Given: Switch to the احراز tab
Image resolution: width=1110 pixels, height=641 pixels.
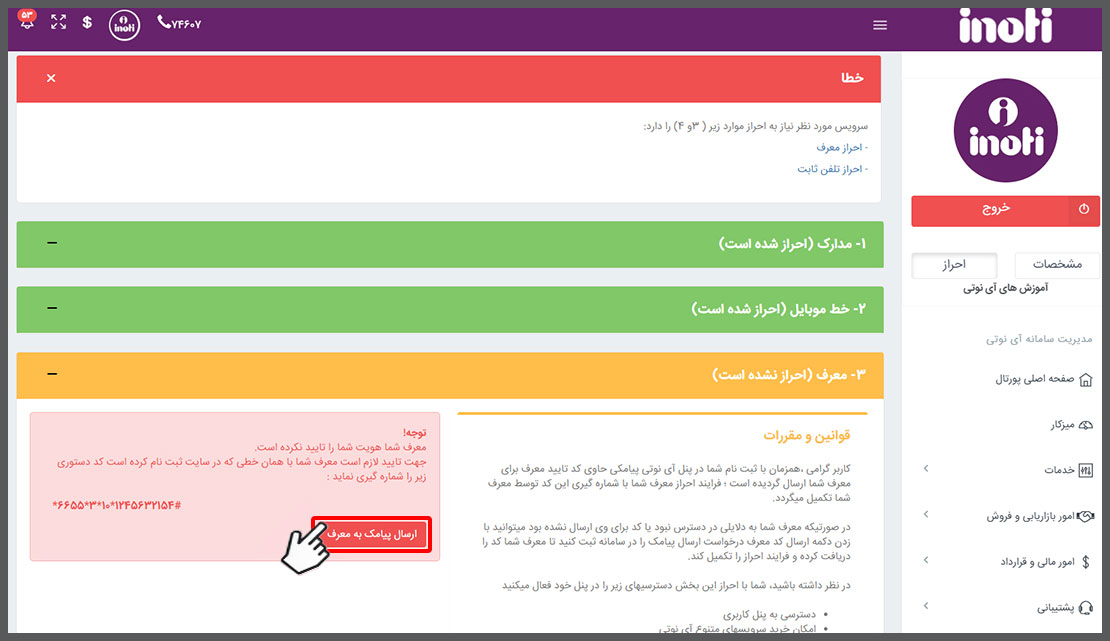Looking at the screenshot, I should [x=954, y=265].
